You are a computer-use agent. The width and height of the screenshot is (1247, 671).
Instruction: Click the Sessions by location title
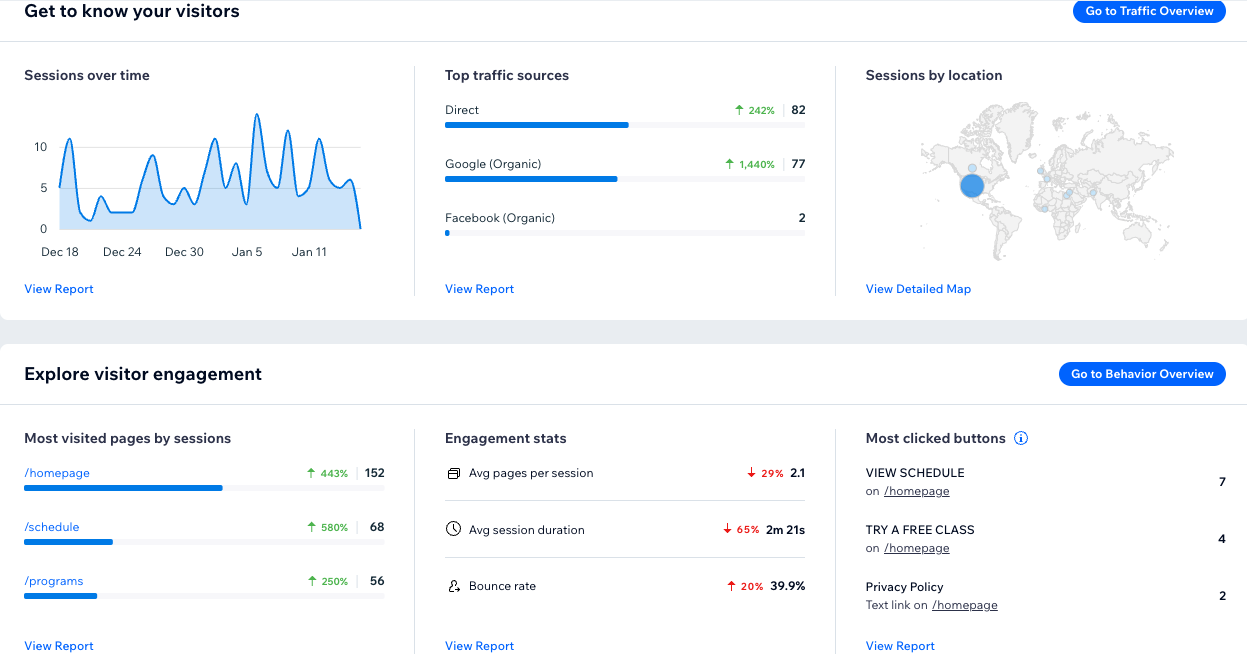coord(934,75)
